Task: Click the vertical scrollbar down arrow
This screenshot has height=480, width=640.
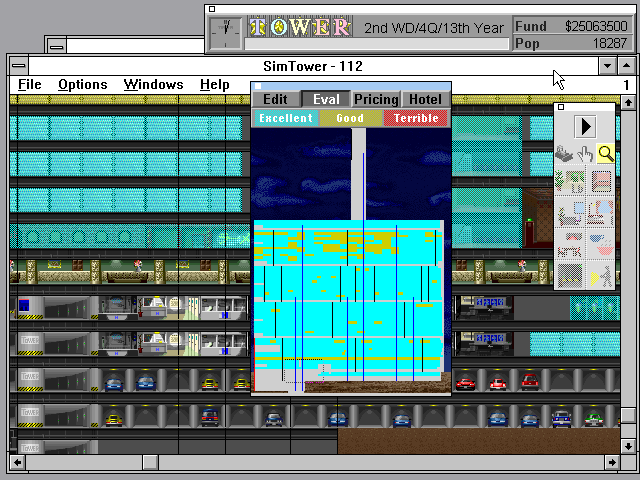Action: coord(628,446)
